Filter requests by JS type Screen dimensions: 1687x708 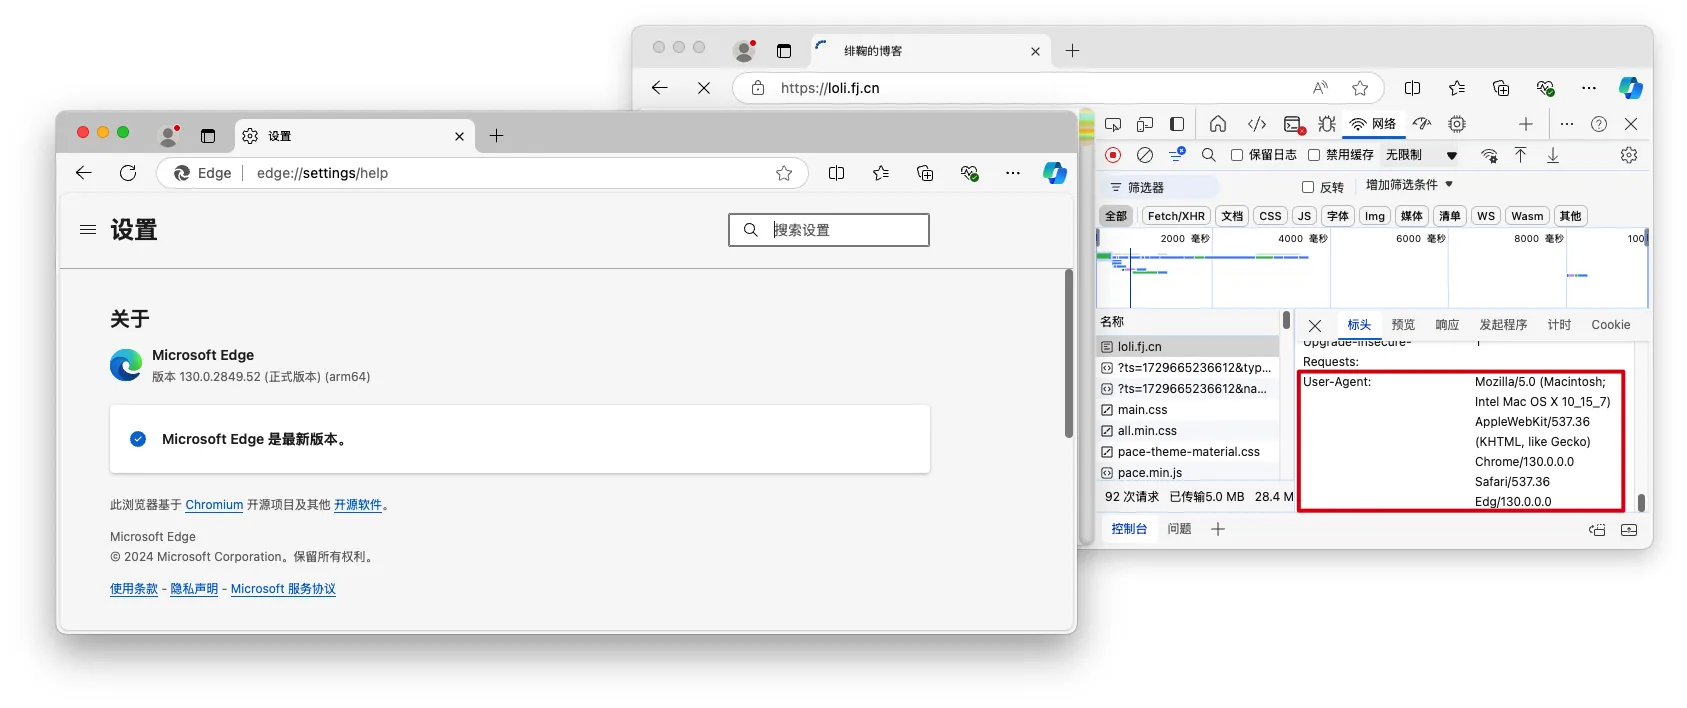tap(1304, 216)
